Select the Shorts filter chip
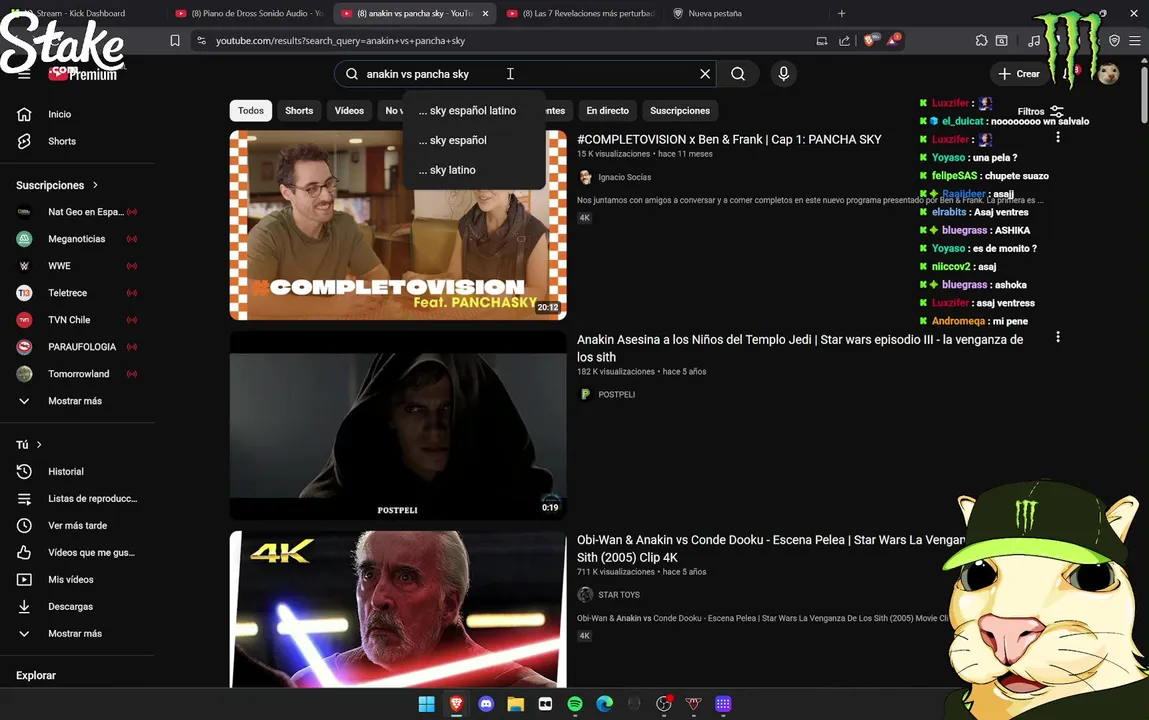Screen dimensions: 1149x720 pyautogui.click(x=299, y=111)
